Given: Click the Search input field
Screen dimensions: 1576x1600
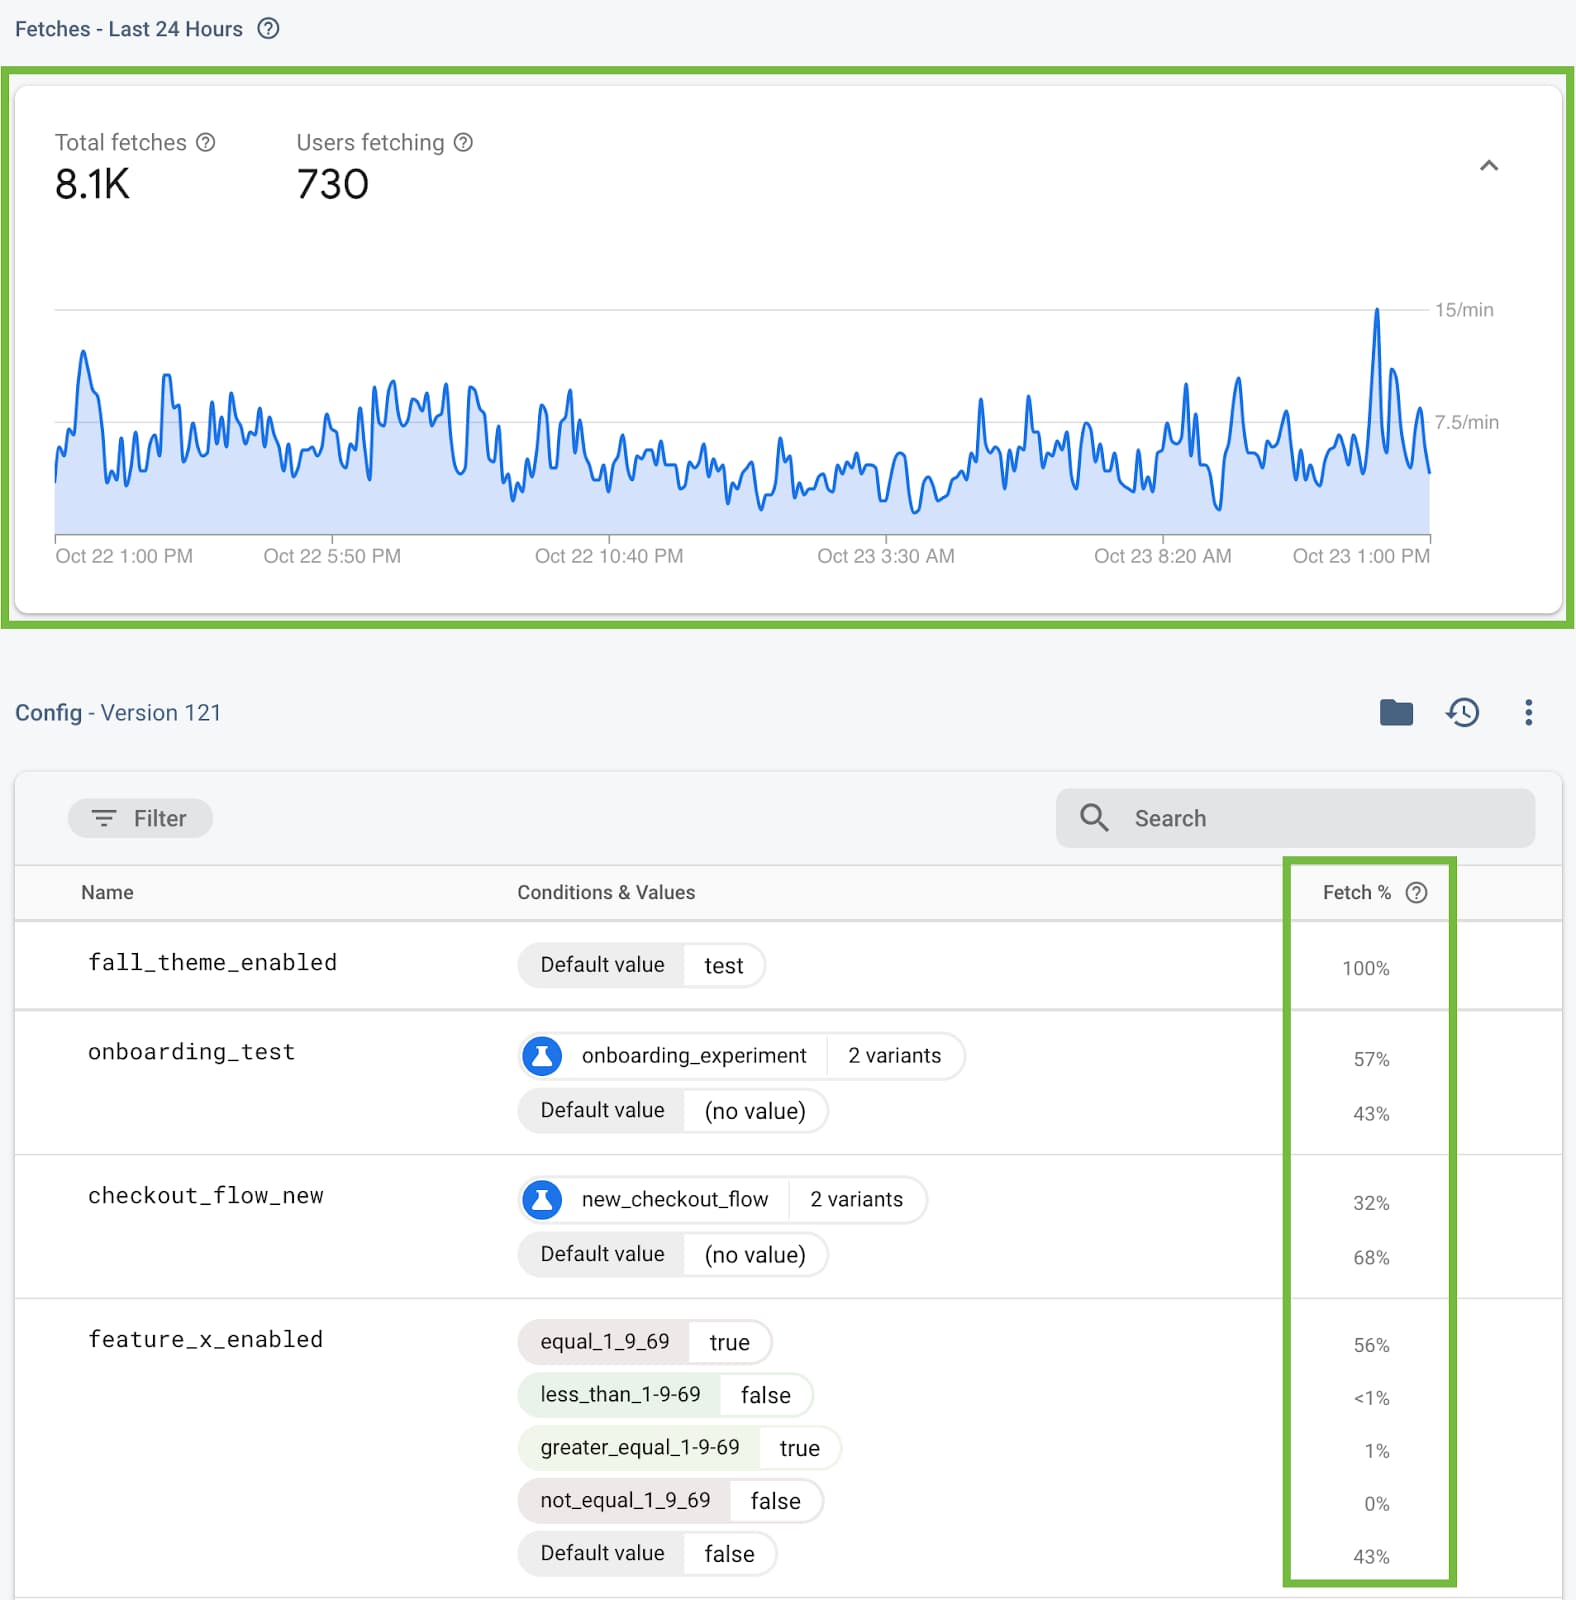Looking at the screenshot, I should tap(1295, 818).
